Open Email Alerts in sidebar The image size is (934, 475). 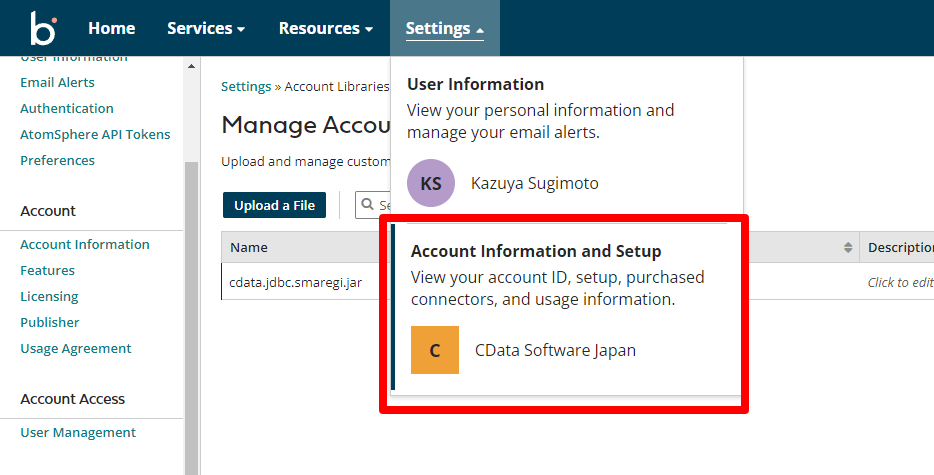pos(57,82)
